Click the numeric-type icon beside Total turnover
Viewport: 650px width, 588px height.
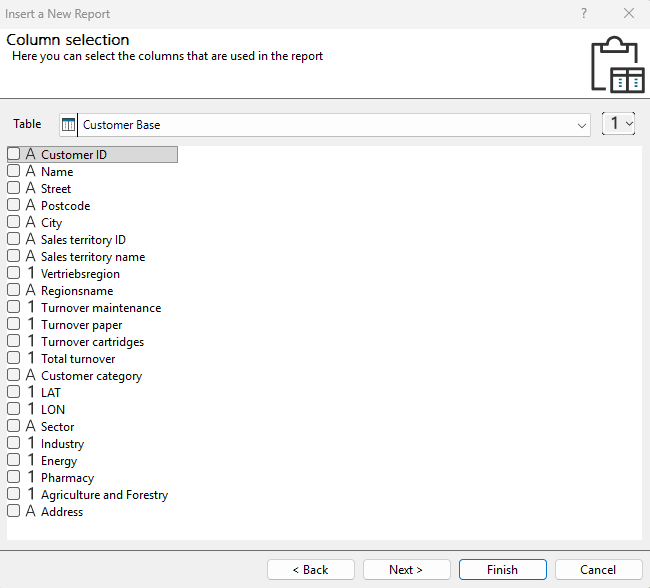[31, 358]
